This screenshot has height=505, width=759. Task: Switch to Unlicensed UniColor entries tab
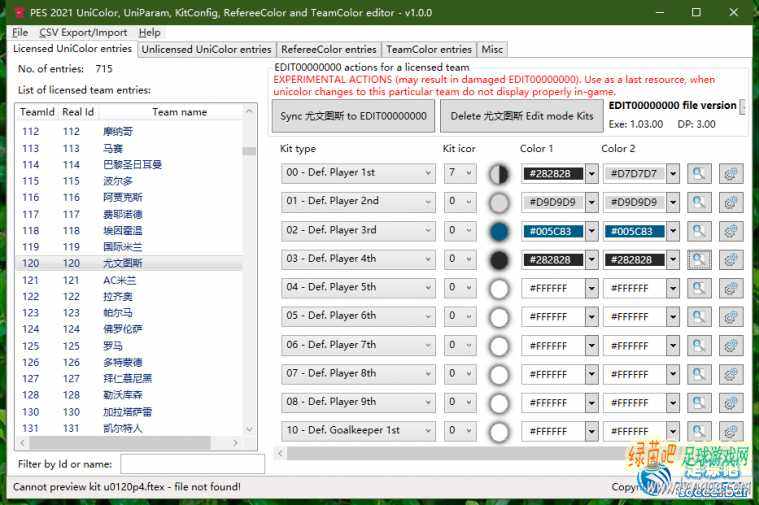pyautogui.click(x=206, y=49)
